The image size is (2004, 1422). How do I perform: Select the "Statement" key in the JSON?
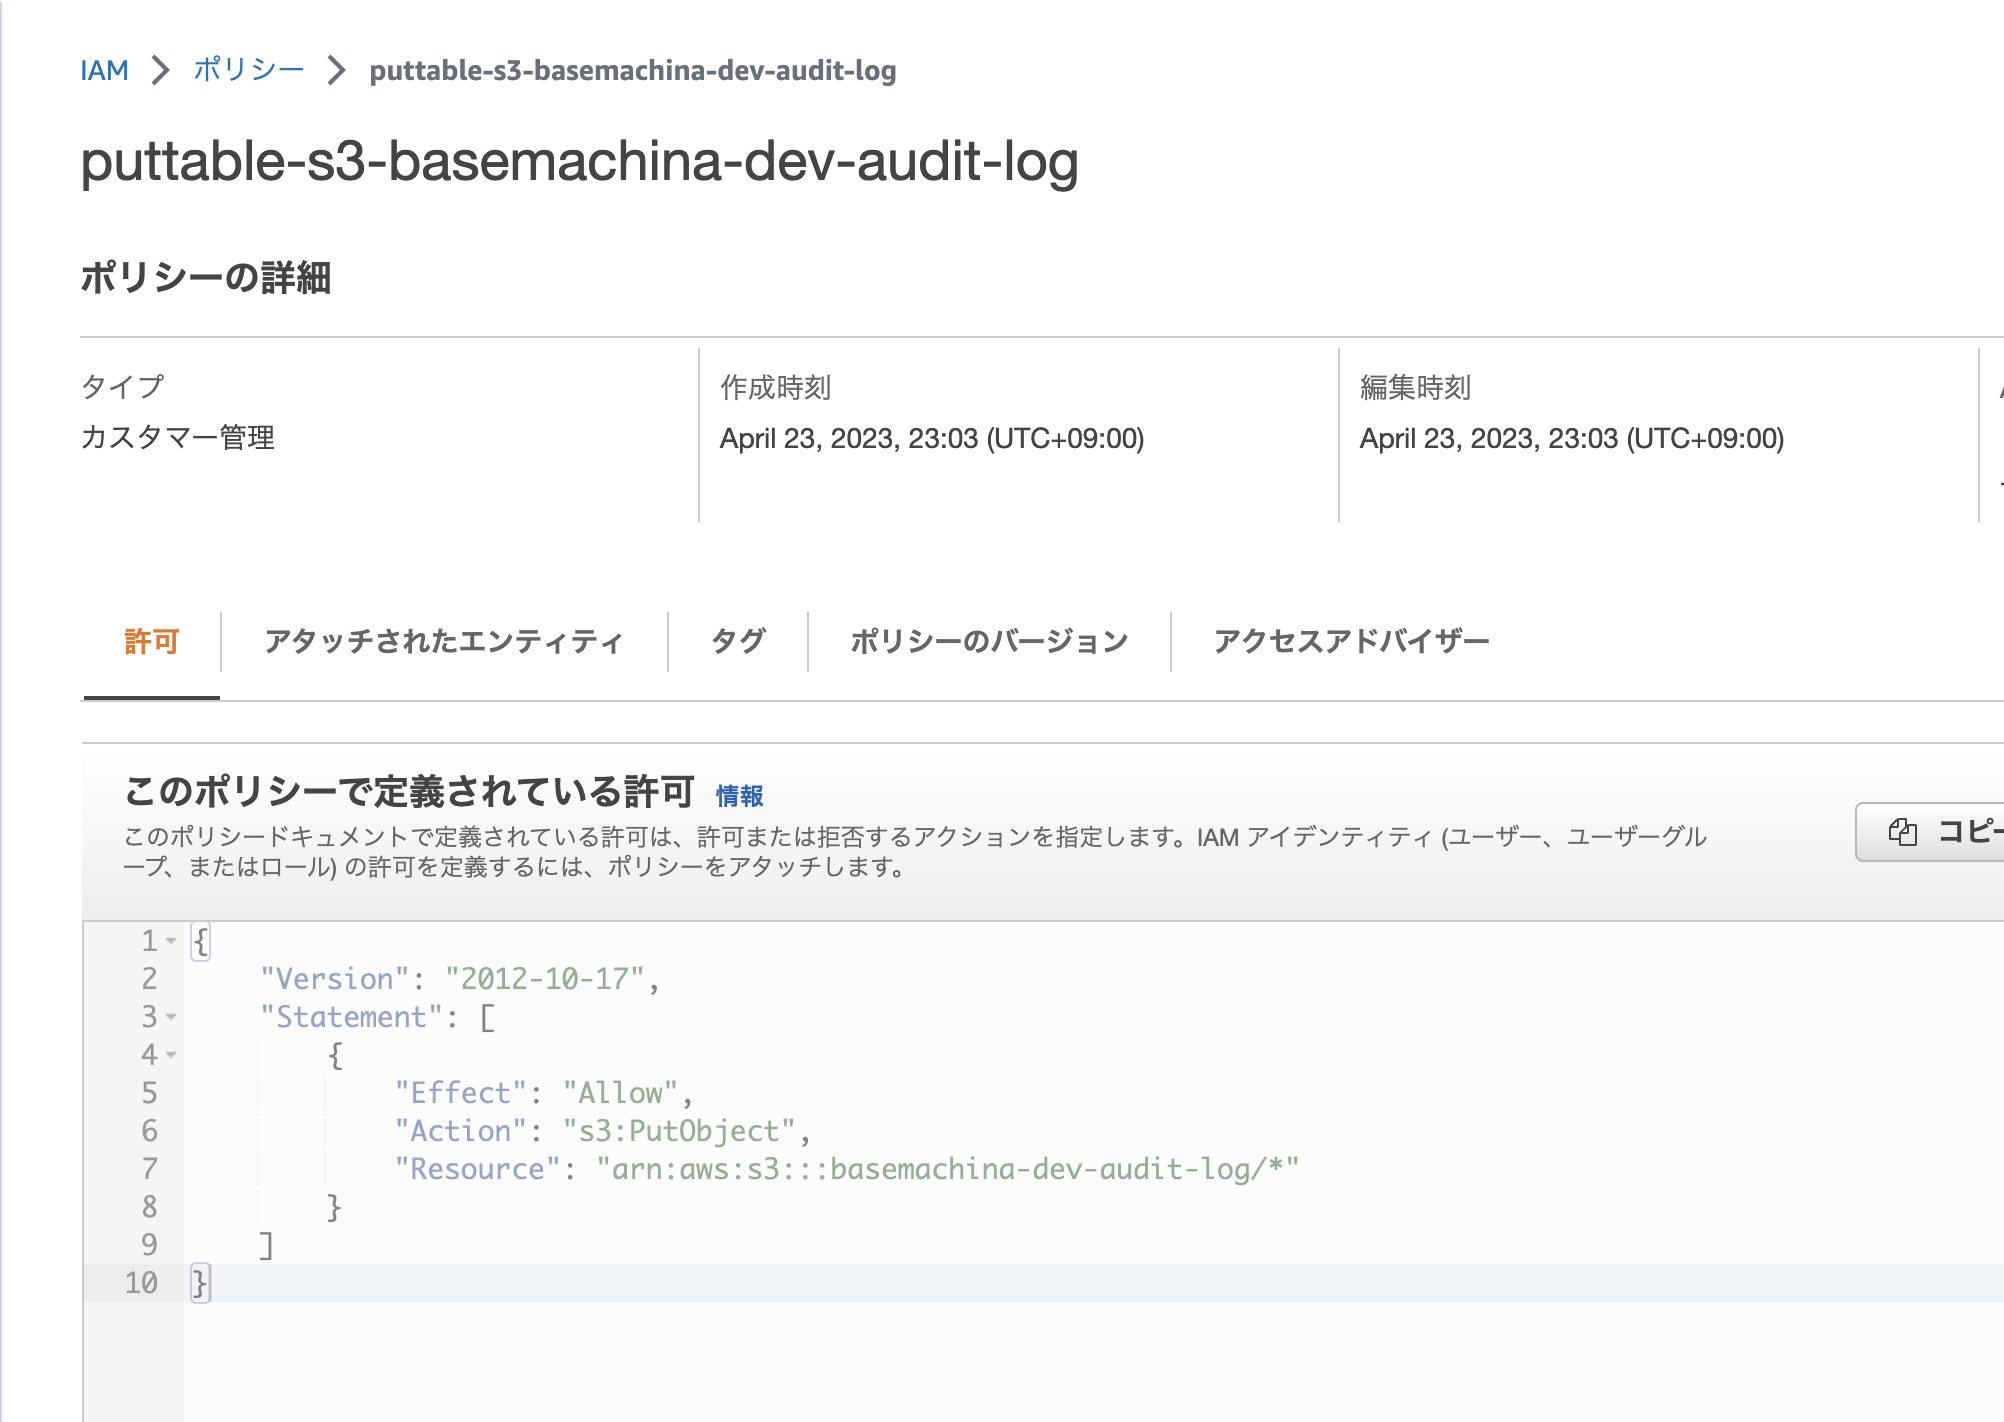352,1017
